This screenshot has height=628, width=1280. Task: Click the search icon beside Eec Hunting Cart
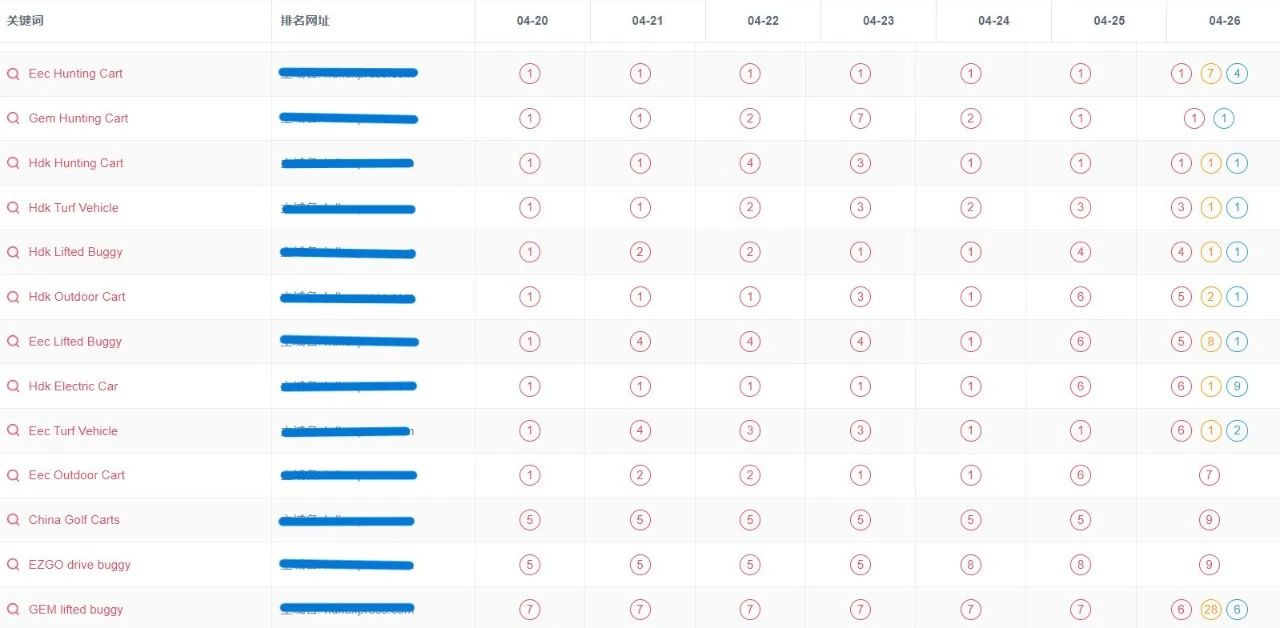click(13, 74)
